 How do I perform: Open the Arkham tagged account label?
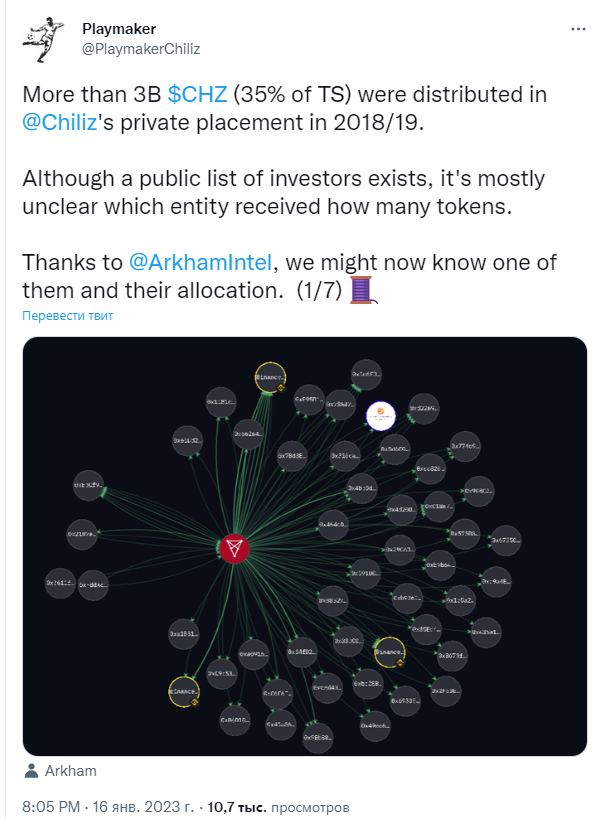pos(71,771)
